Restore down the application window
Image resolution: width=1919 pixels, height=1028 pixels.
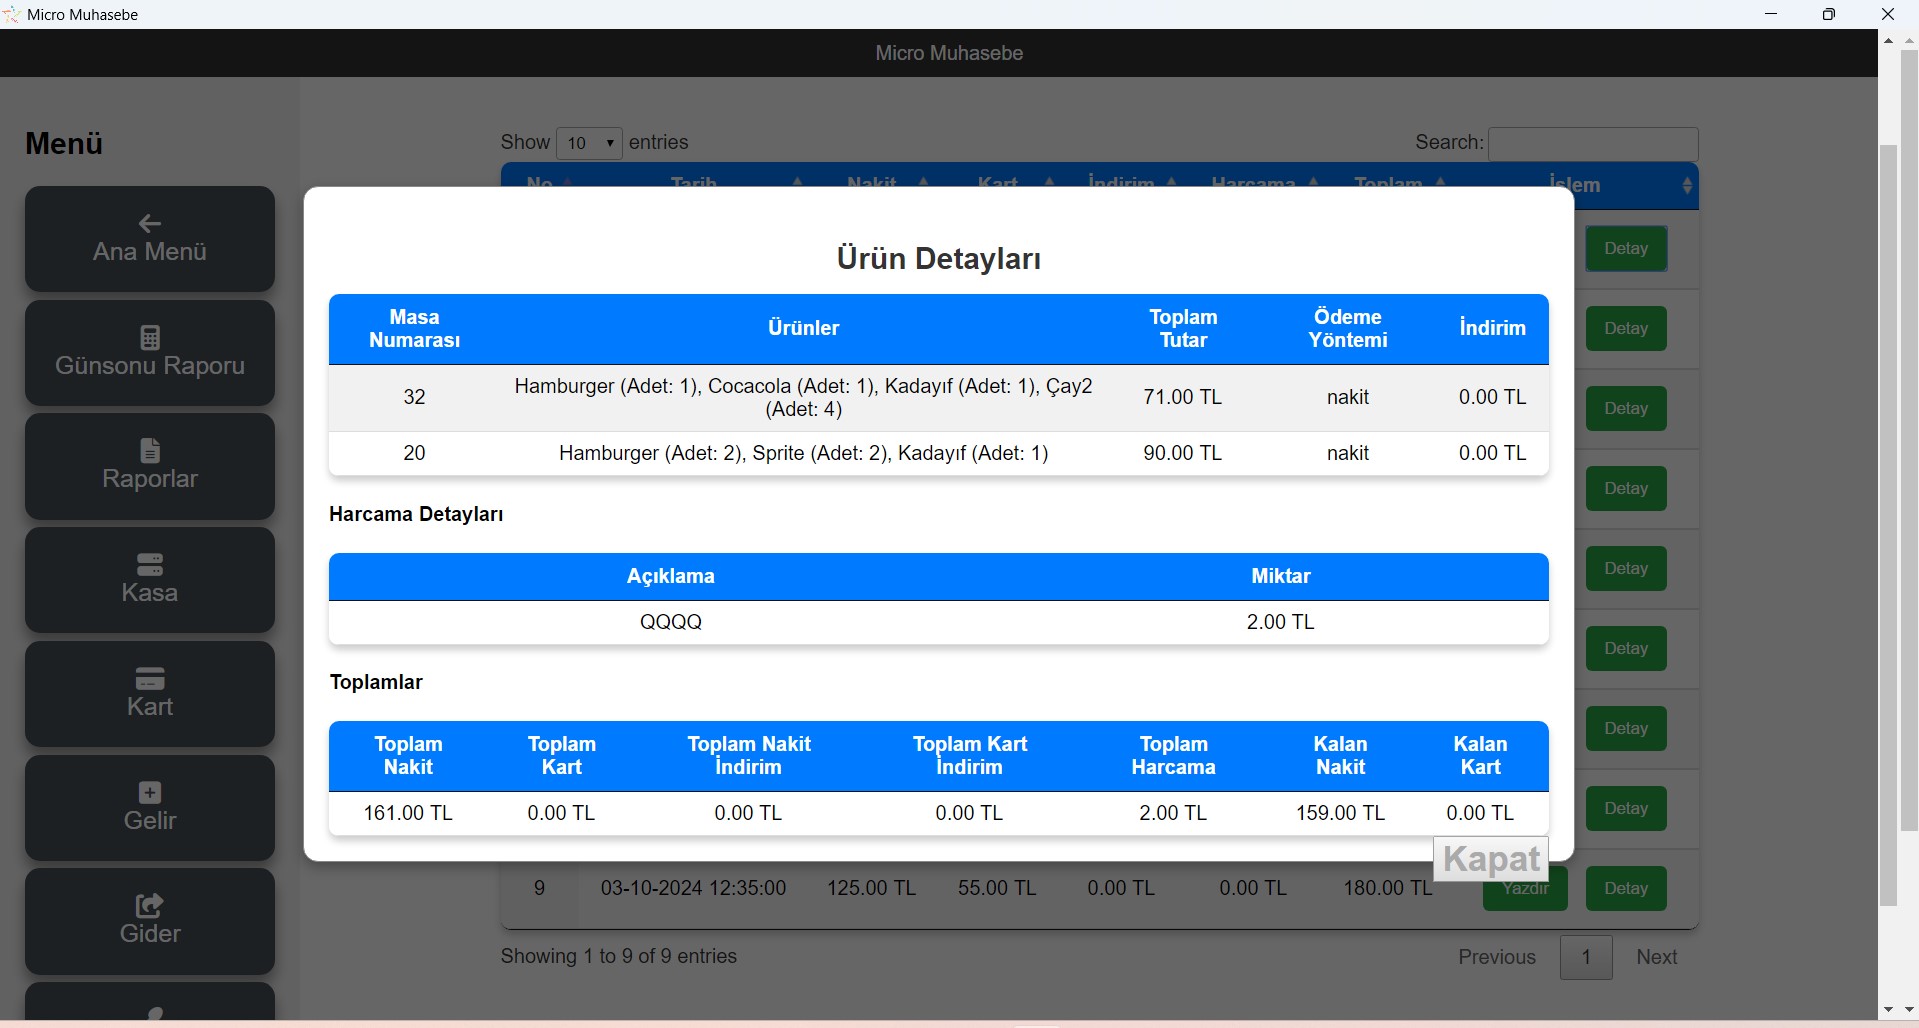point(1828,14)
